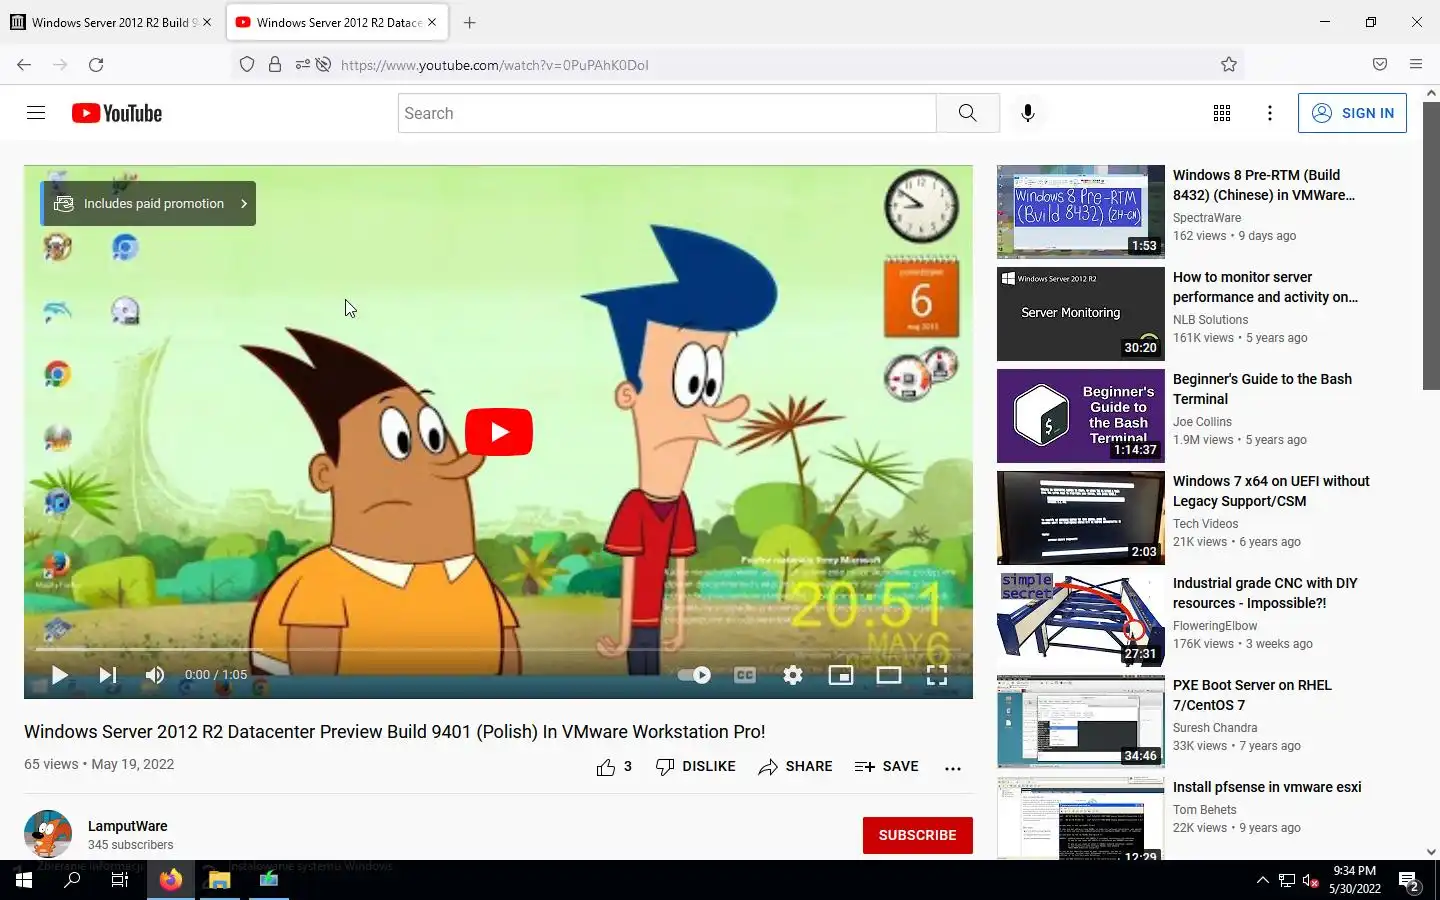Screen dimensions: 1440x900
Task: Share the video
Action: pyautogui.click(x=795, y=767)
